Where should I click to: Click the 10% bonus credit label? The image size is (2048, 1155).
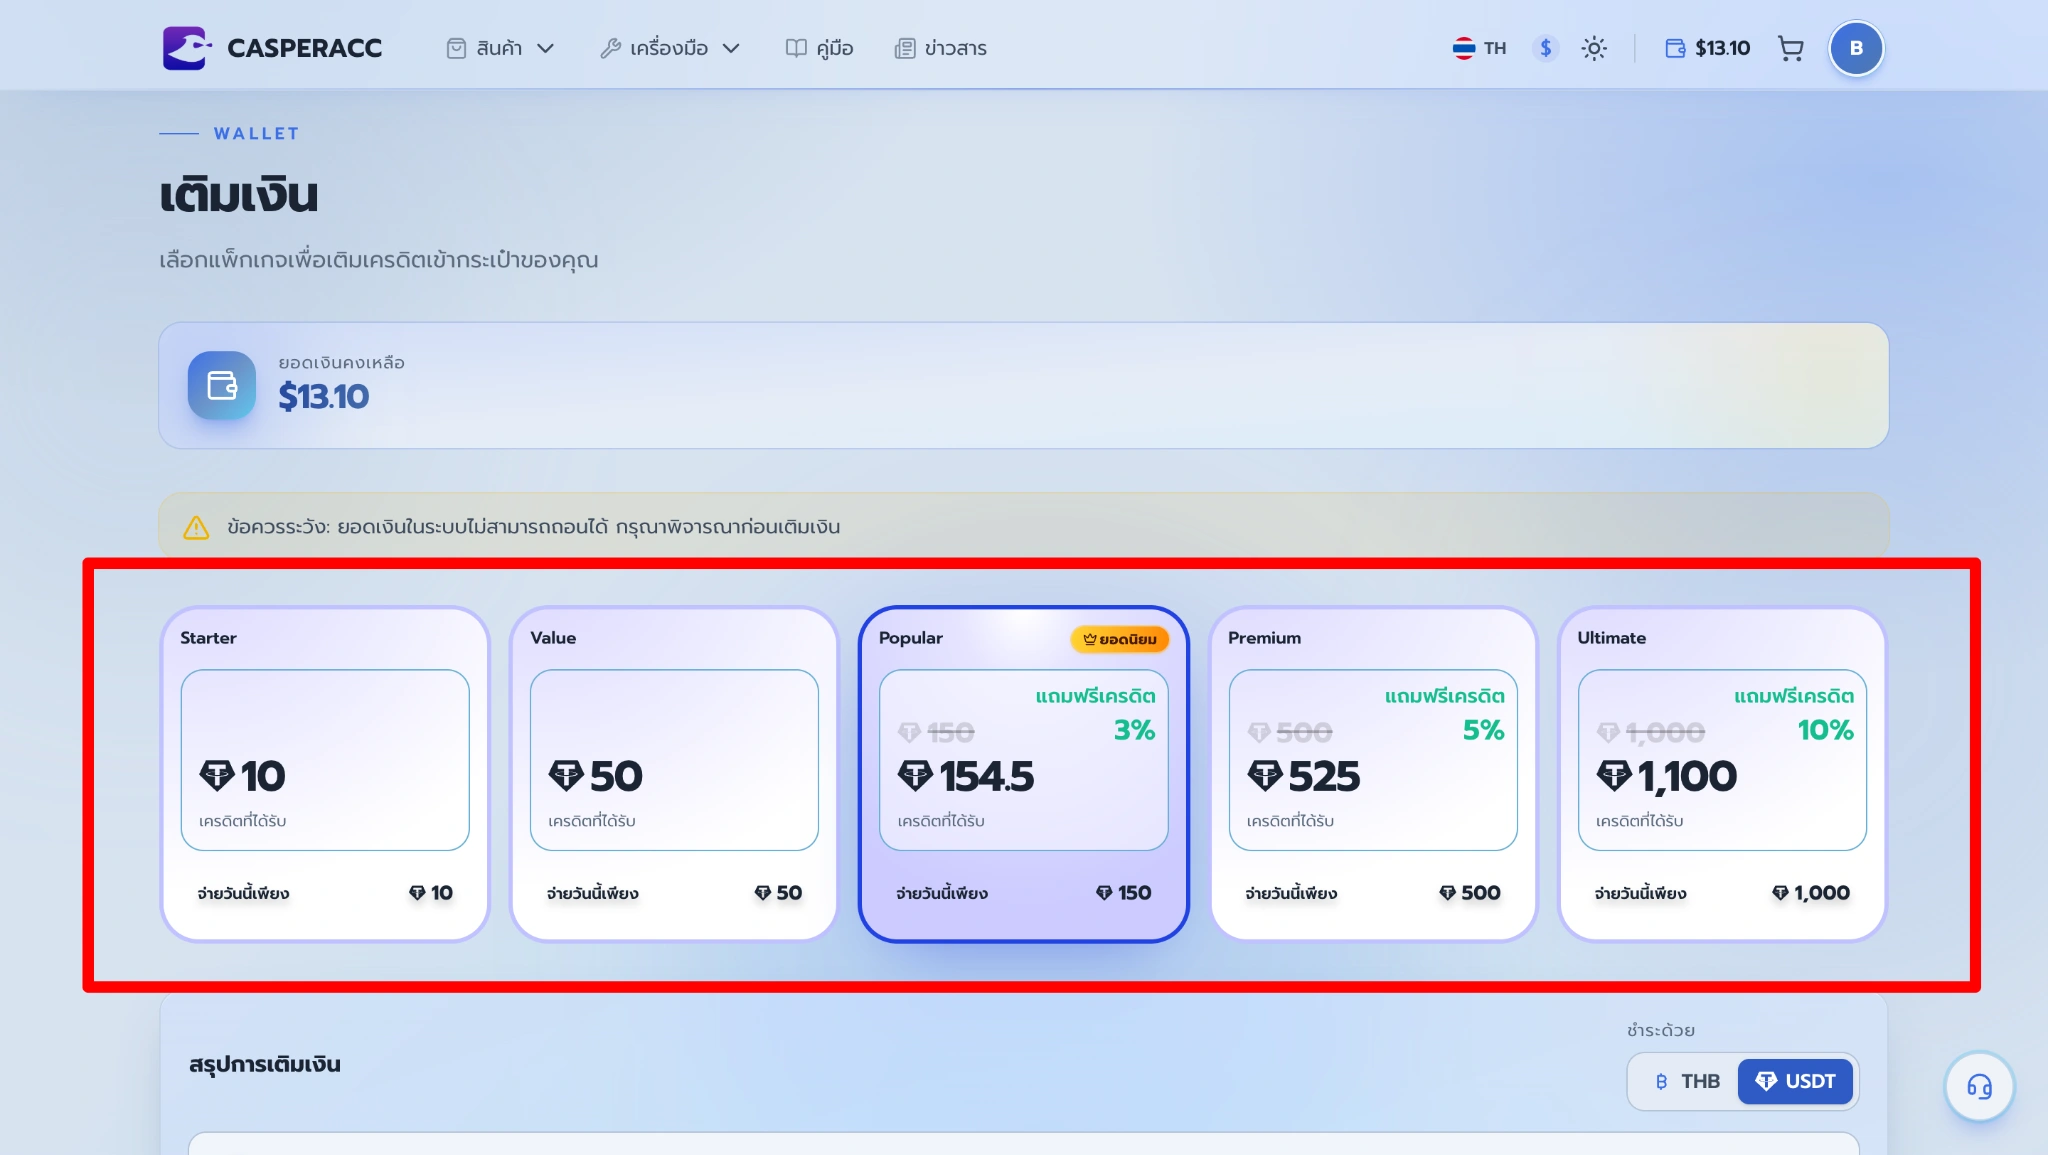click(x=1825, y=730)
